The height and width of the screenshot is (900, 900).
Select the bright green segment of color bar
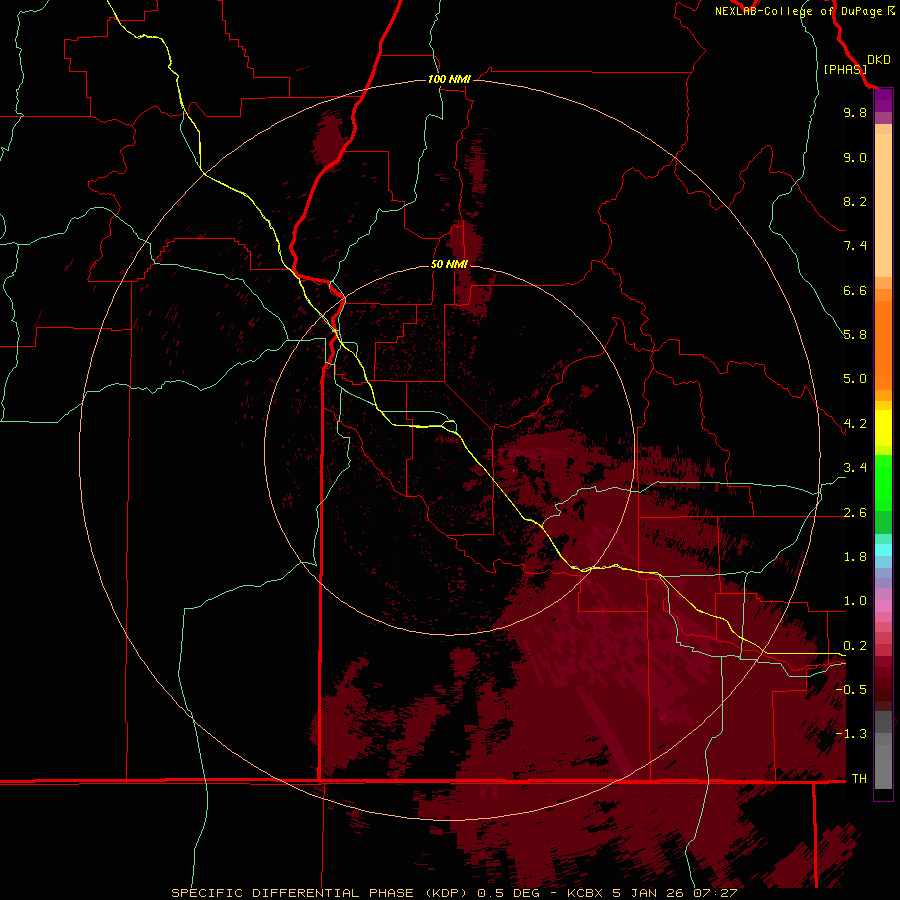883,482
